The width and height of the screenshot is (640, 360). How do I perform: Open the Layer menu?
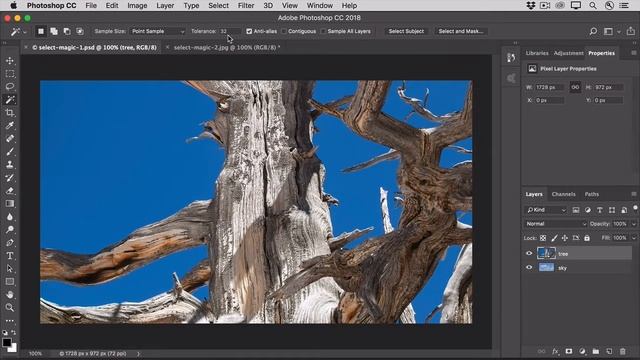pyautogui.click(x=165, y=6)
